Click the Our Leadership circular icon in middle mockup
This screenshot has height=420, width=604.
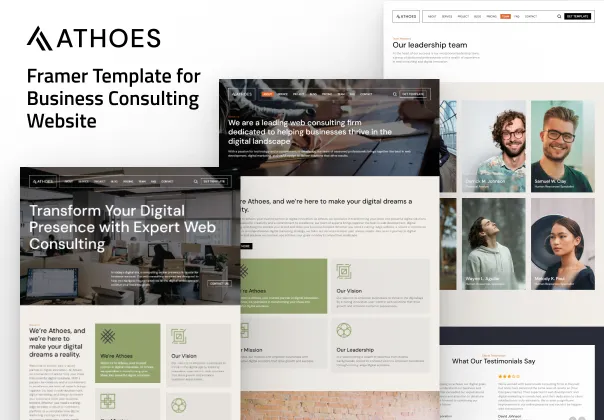tap(343, 330)
